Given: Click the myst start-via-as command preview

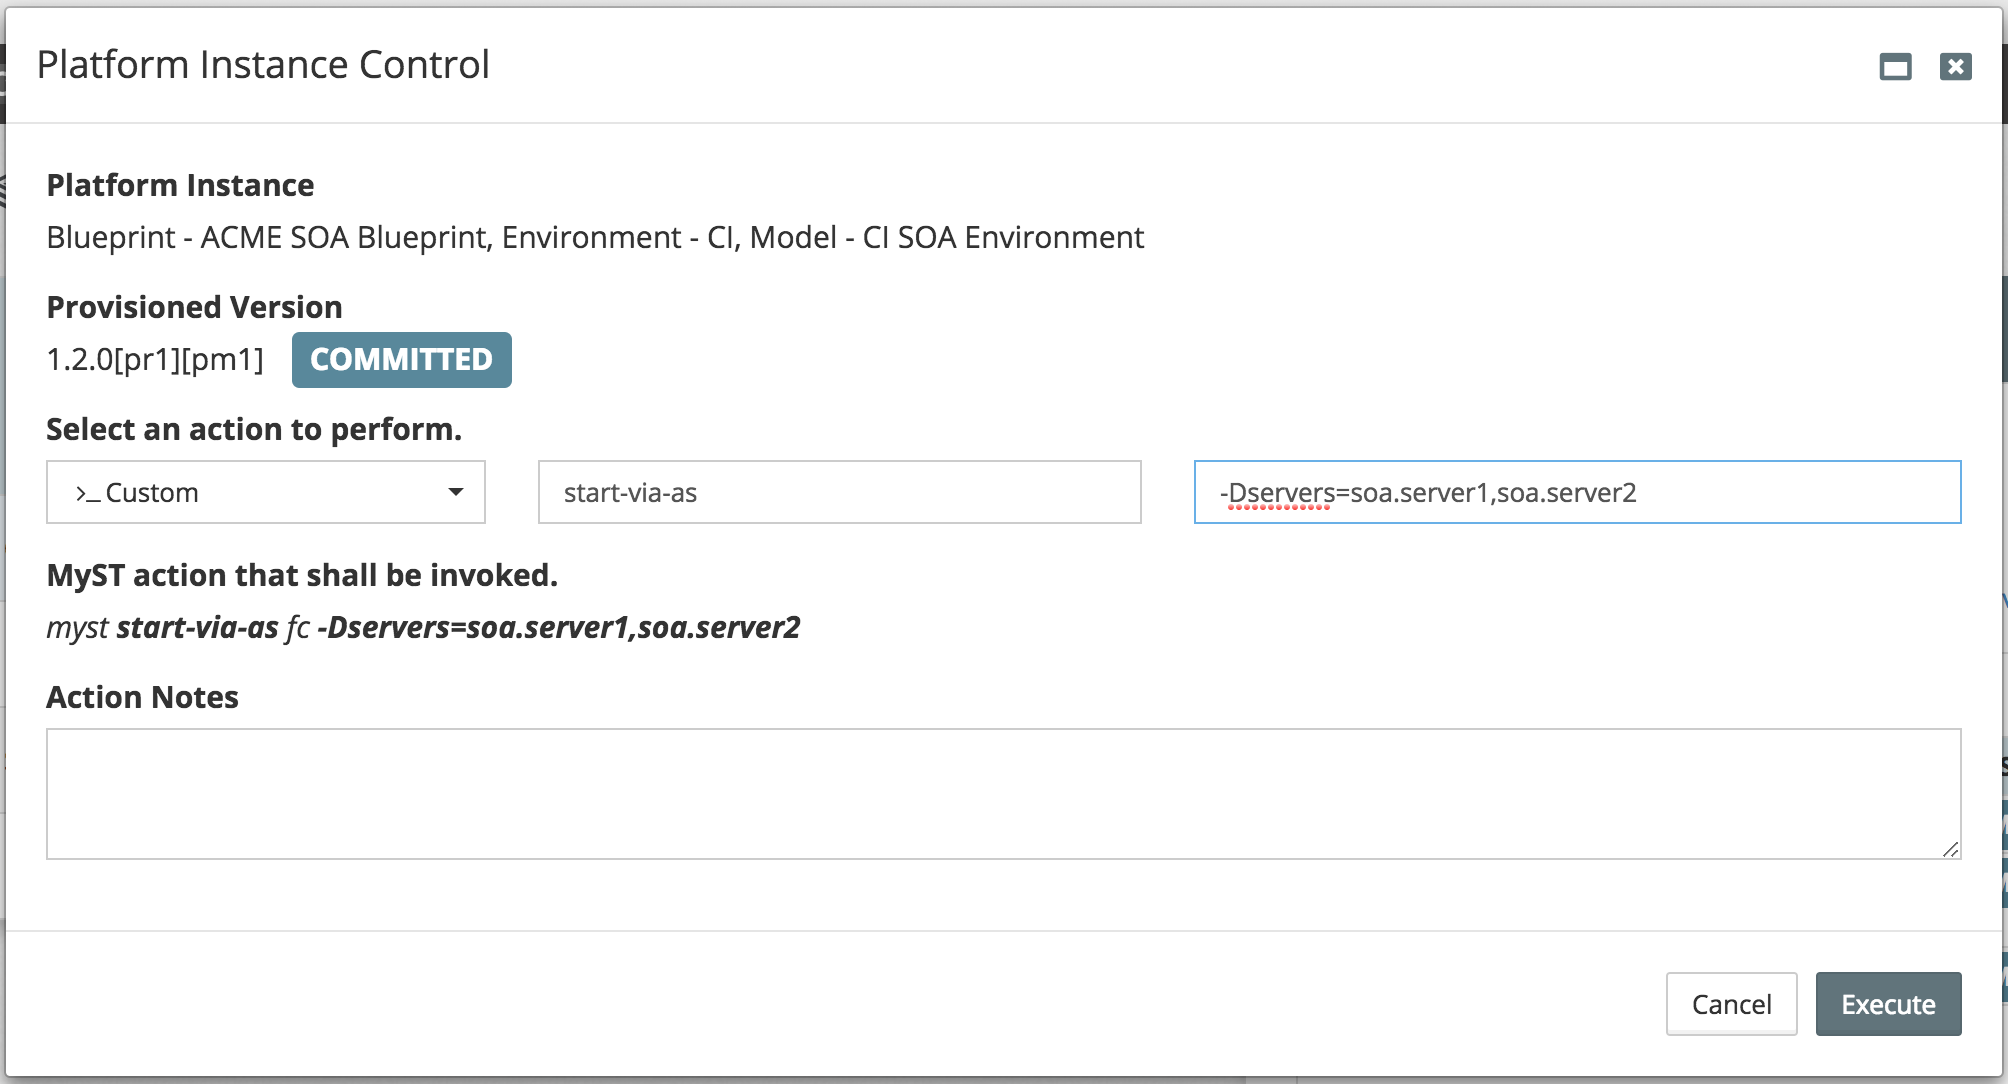Looking at the screenshot, I should pyautogui.click(x=423, y=627).
